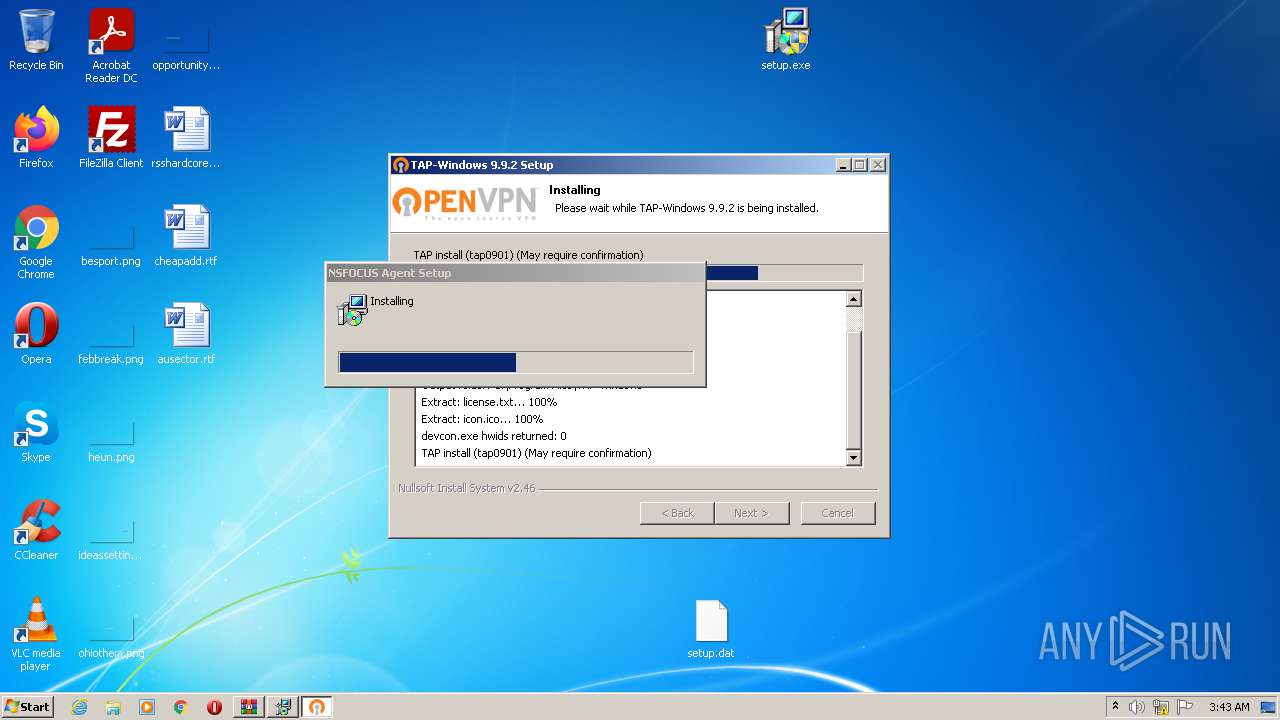Viewport: 1280px width, 720px height.
Task: Maximize the TAP-Windows Setup window
Action: (x=860, y=165)
